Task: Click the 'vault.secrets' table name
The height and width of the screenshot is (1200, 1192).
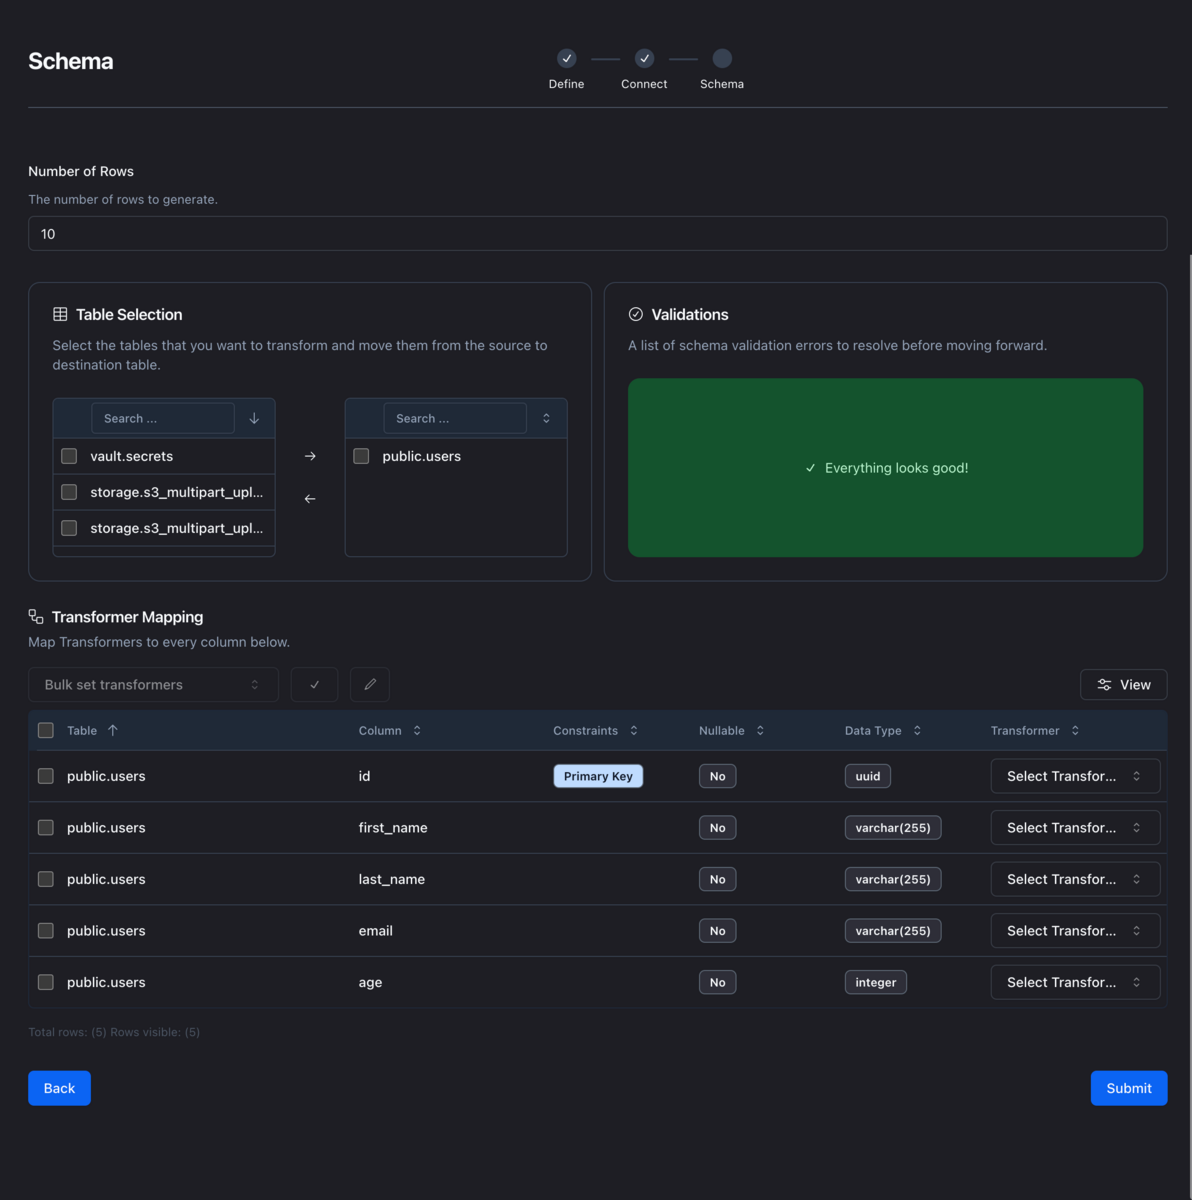Action: click(x=132, y=456)
